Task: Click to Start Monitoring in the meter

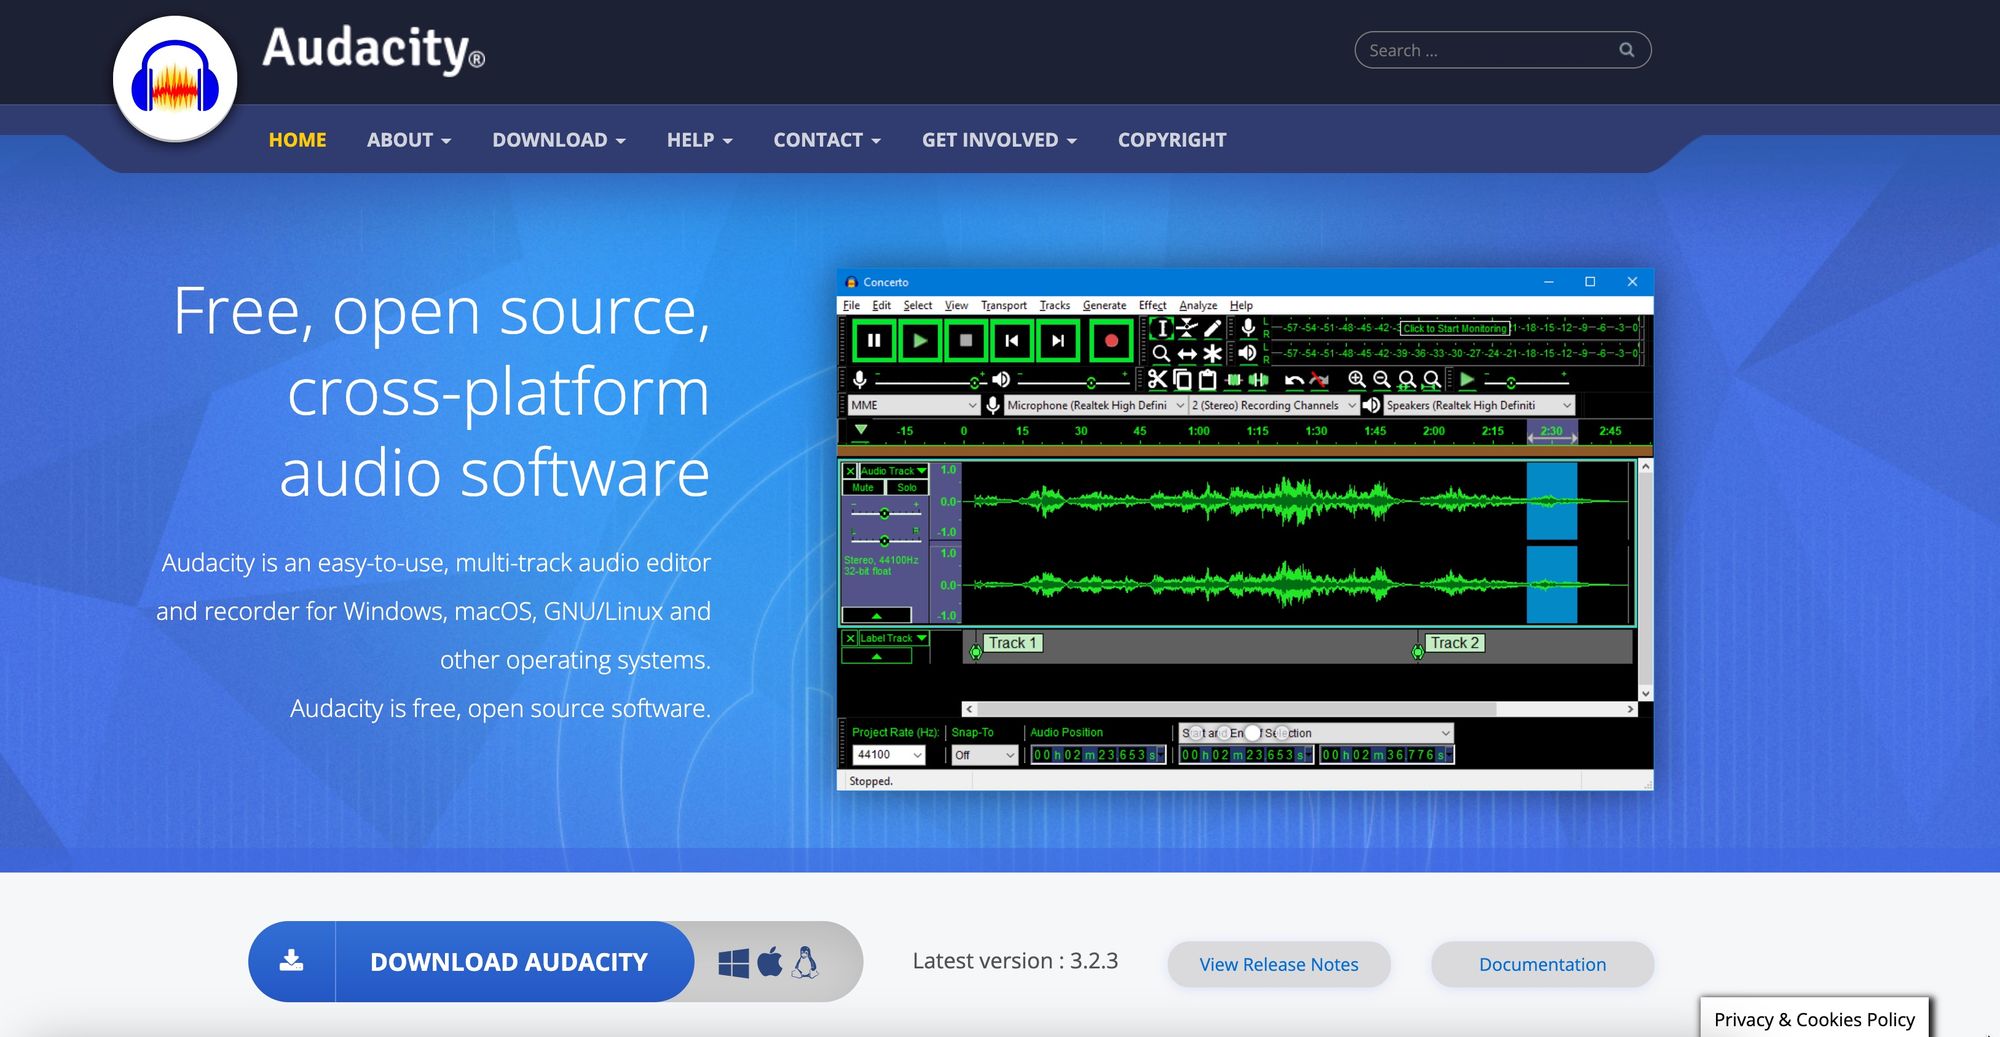Action: 1455,328
